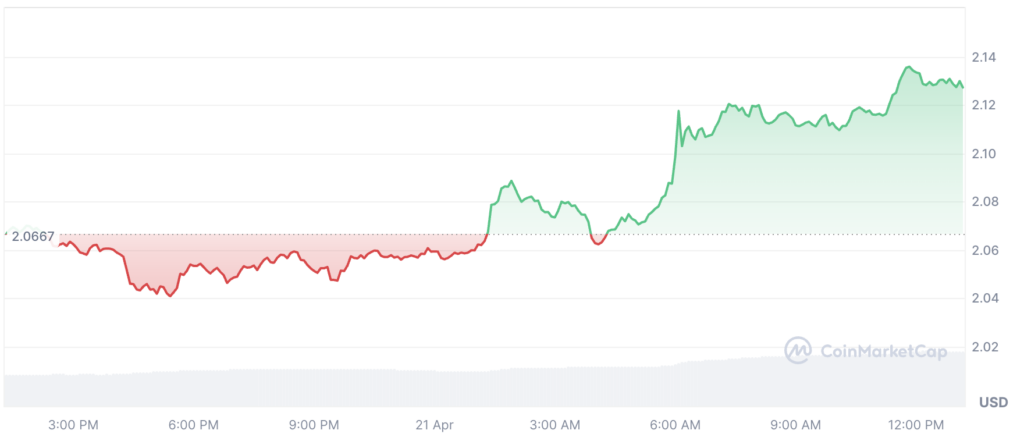The image size is (1024, 448).
Task: Click the 2.10 price axis label
Action: click(x=985, y=153)
